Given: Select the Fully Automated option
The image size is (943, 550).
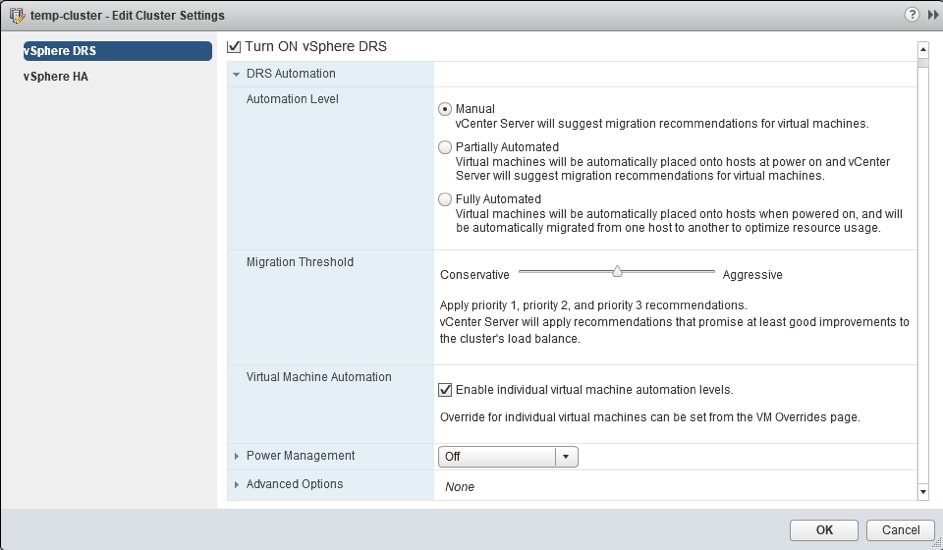Looking at the screenshot, I should tap(445, 199).
